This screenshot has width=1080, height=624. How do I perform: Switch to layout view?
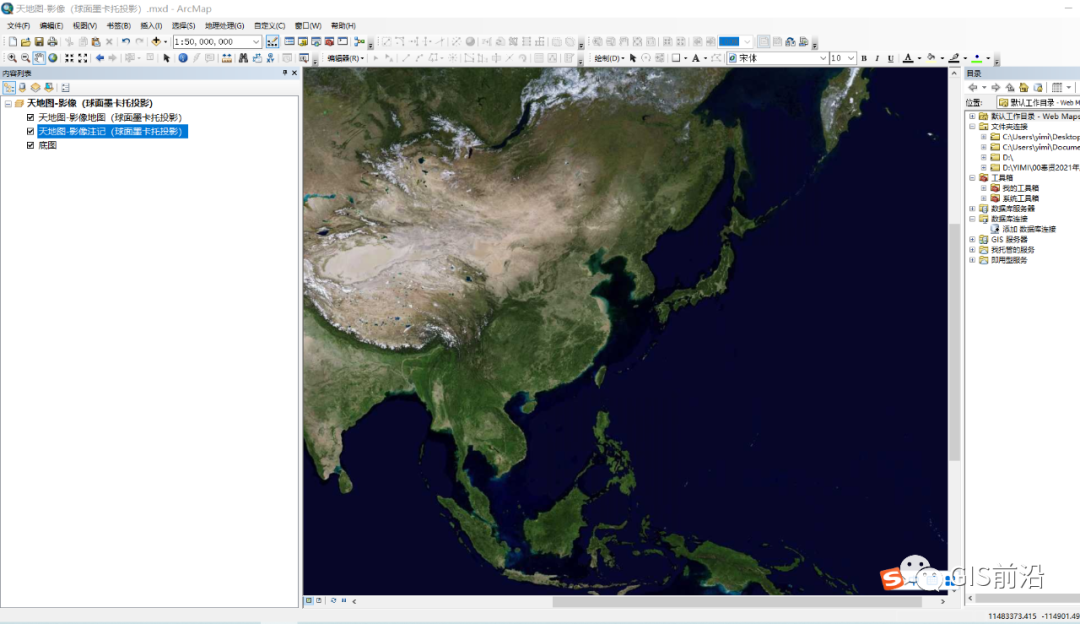[319, 601]
